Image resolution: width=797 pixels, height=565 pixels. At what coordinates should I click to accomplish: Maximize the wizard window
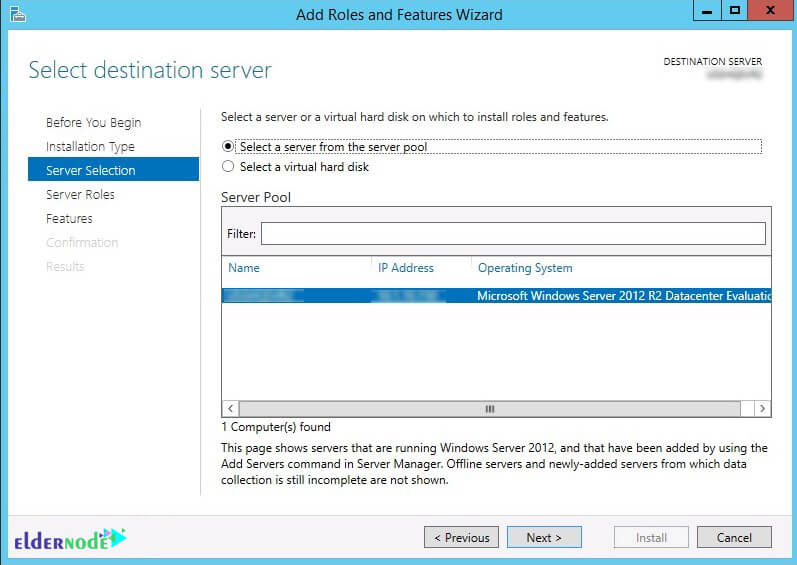tap(734, 11)
